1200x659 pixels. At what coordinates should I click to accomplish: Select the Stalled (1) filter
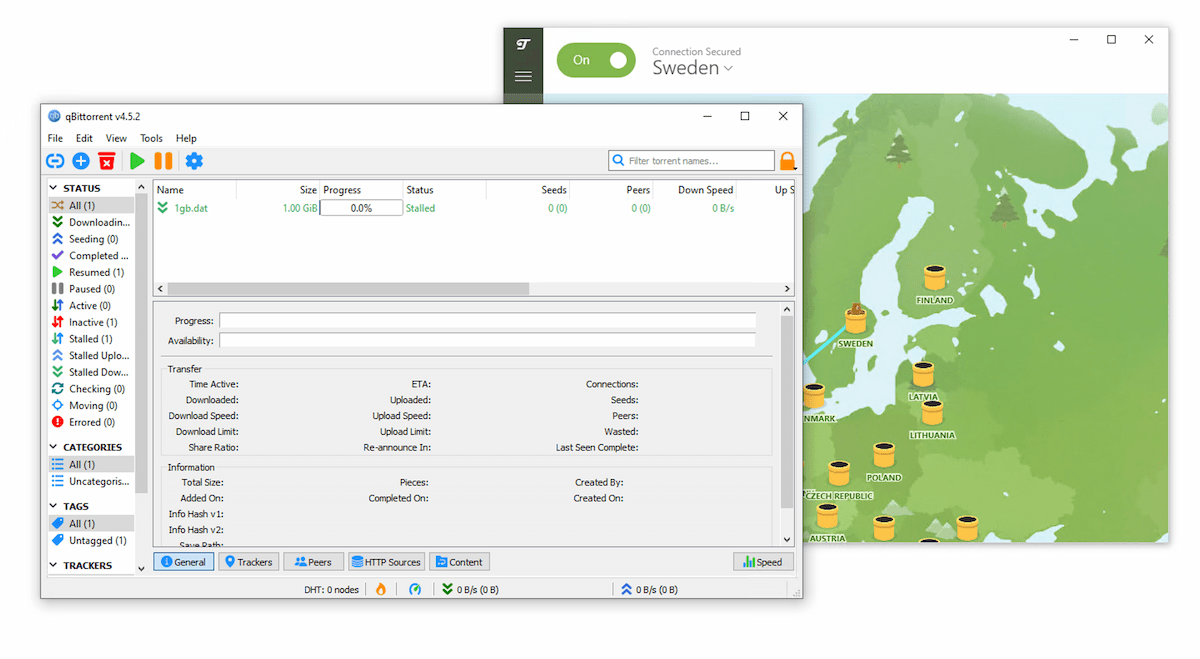point(90,339)
